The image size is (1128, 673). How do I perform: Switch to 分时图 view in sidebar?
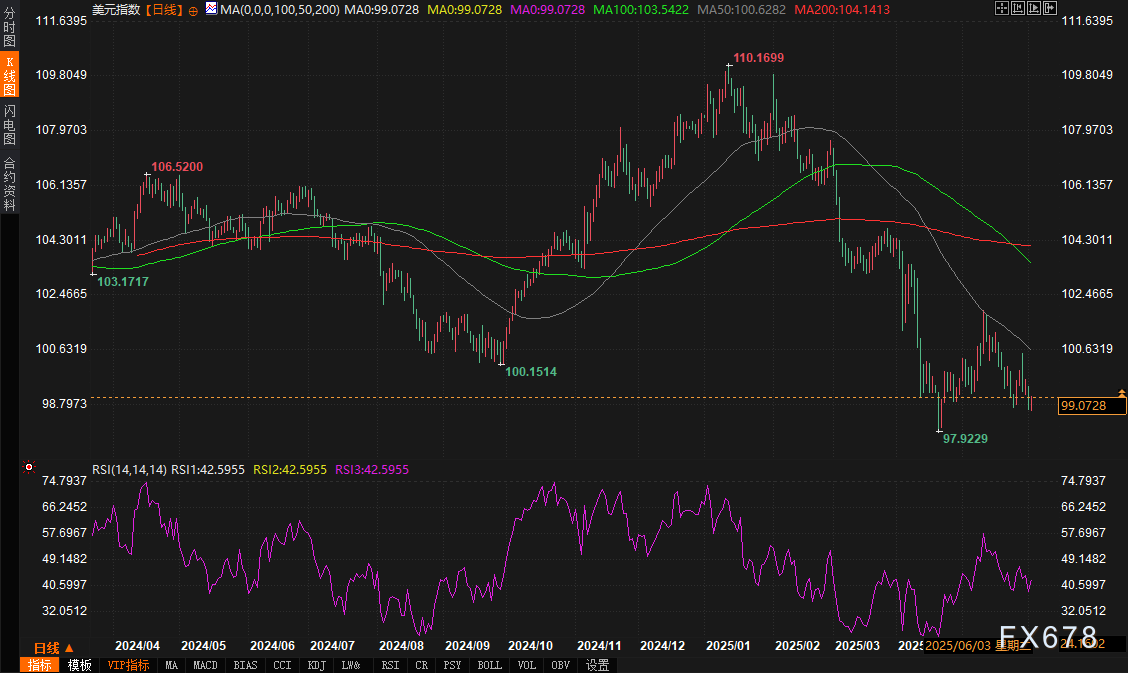(x=9, y=28)
